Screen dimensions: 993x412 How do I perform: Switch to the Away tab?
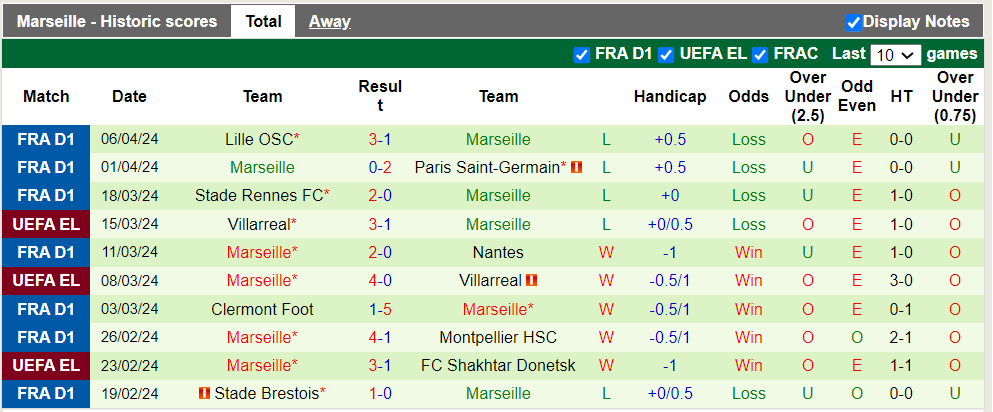[329, 21]
